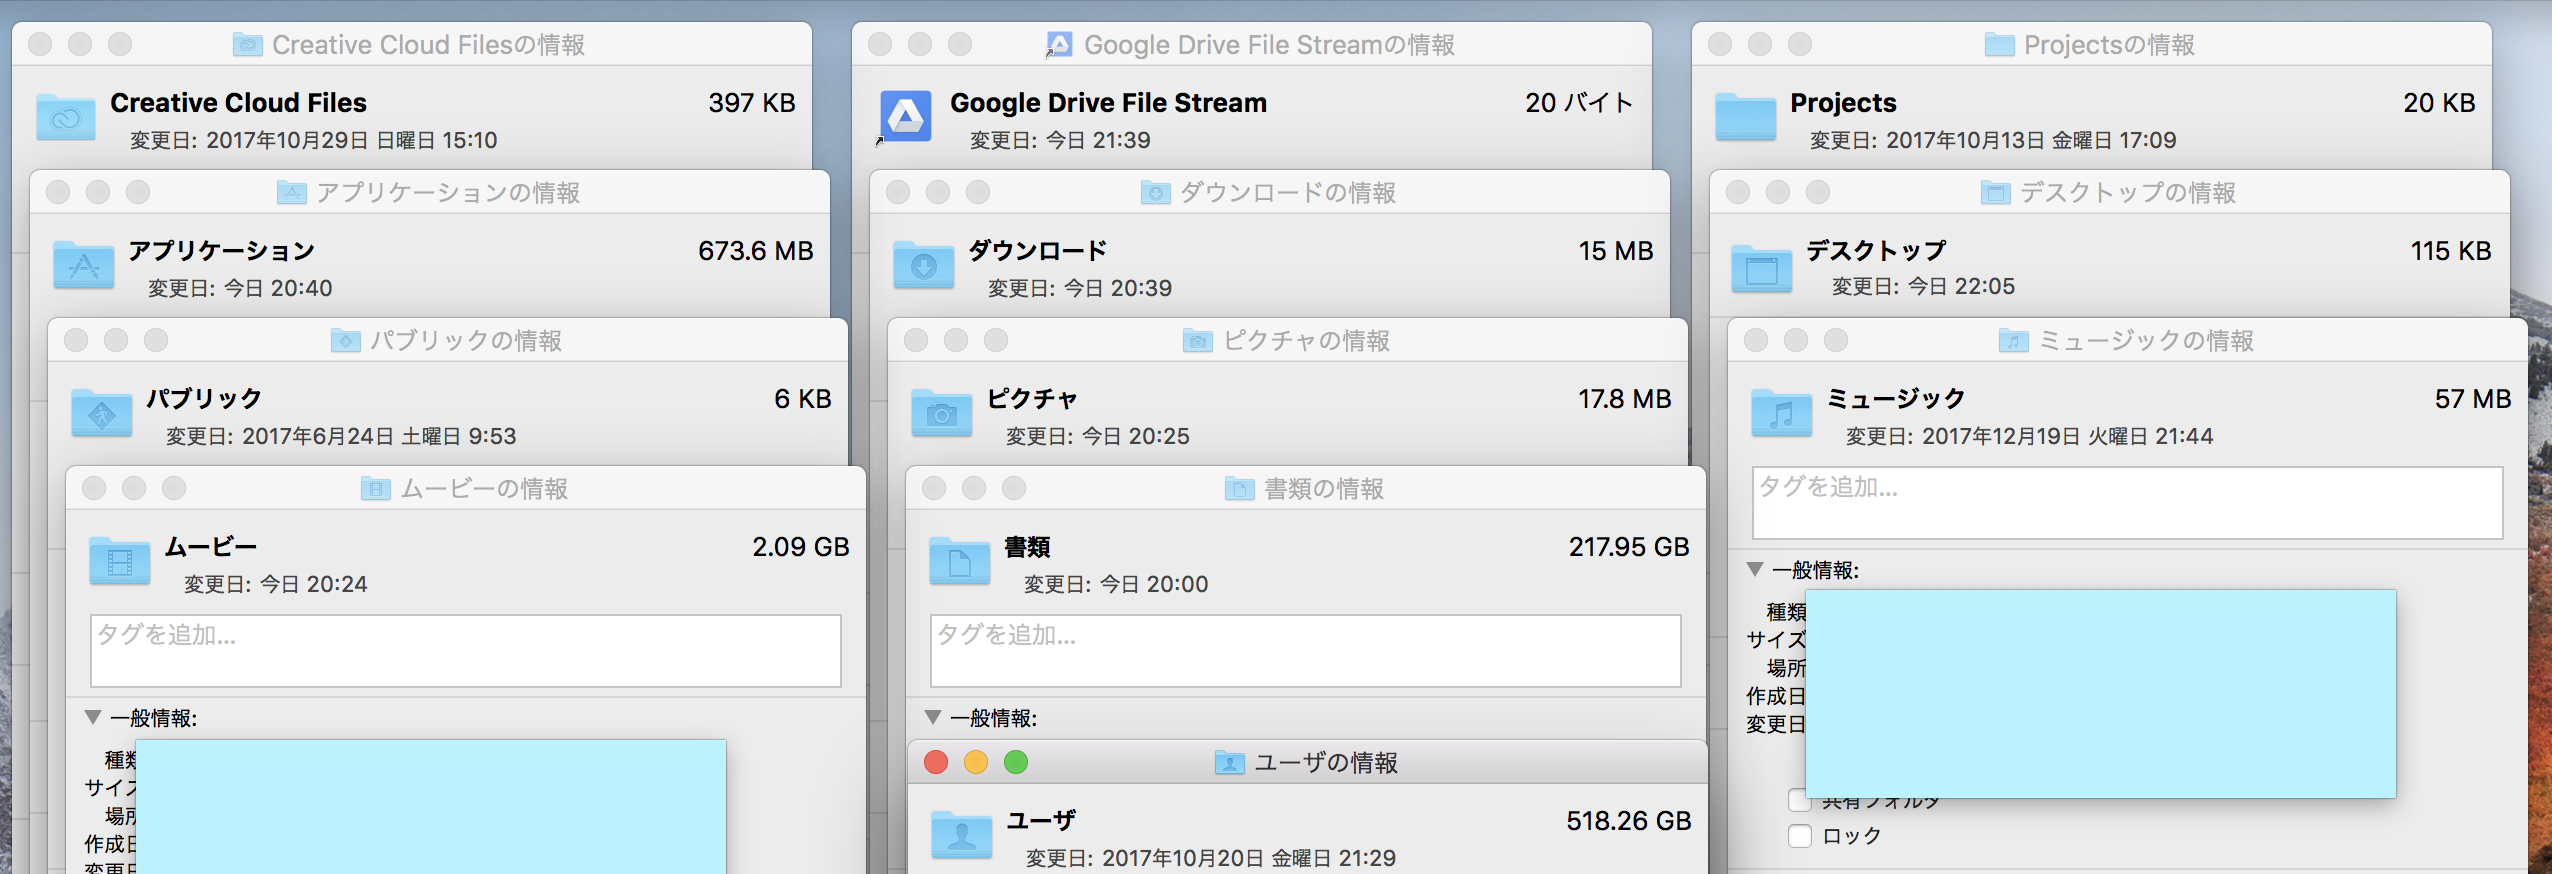Screen dimensions: 2552x874
Task: Toggle the 共有フォルダ checkbox
Action: pos(1798,802)
